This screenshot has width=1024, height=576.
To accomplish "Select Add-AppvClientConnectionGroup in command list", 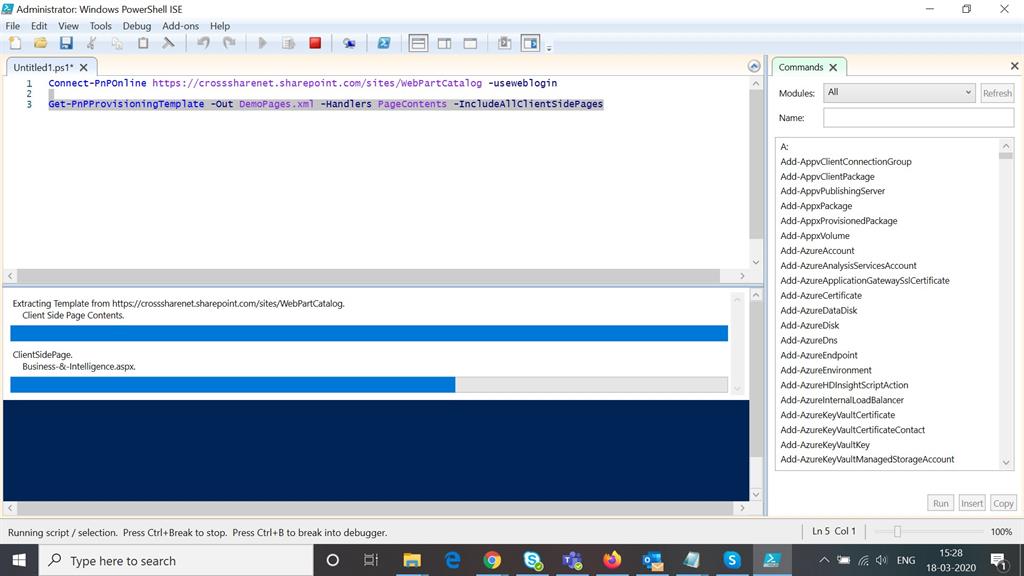I will 846,161.
